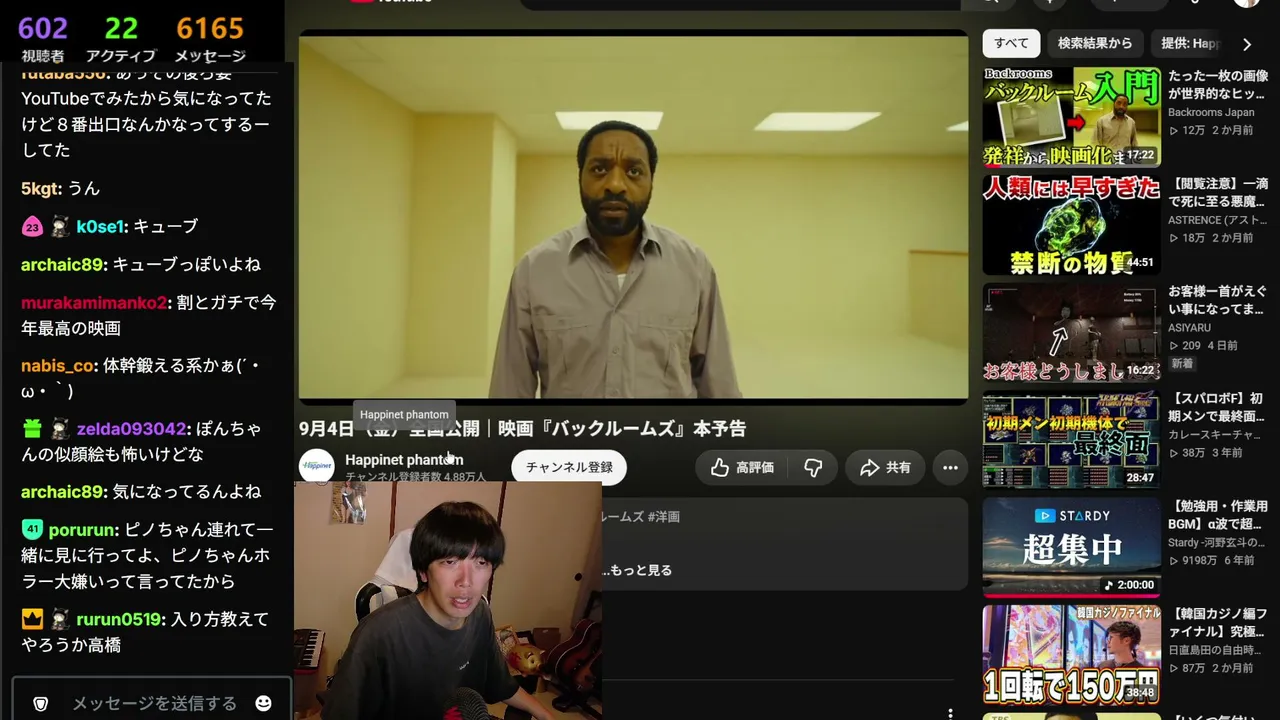The height and width of the screenshot is (720, 1280).
Task: Open the video titled 【スパロボF】初期メンで最終面…
Action: pos(1218,408)
